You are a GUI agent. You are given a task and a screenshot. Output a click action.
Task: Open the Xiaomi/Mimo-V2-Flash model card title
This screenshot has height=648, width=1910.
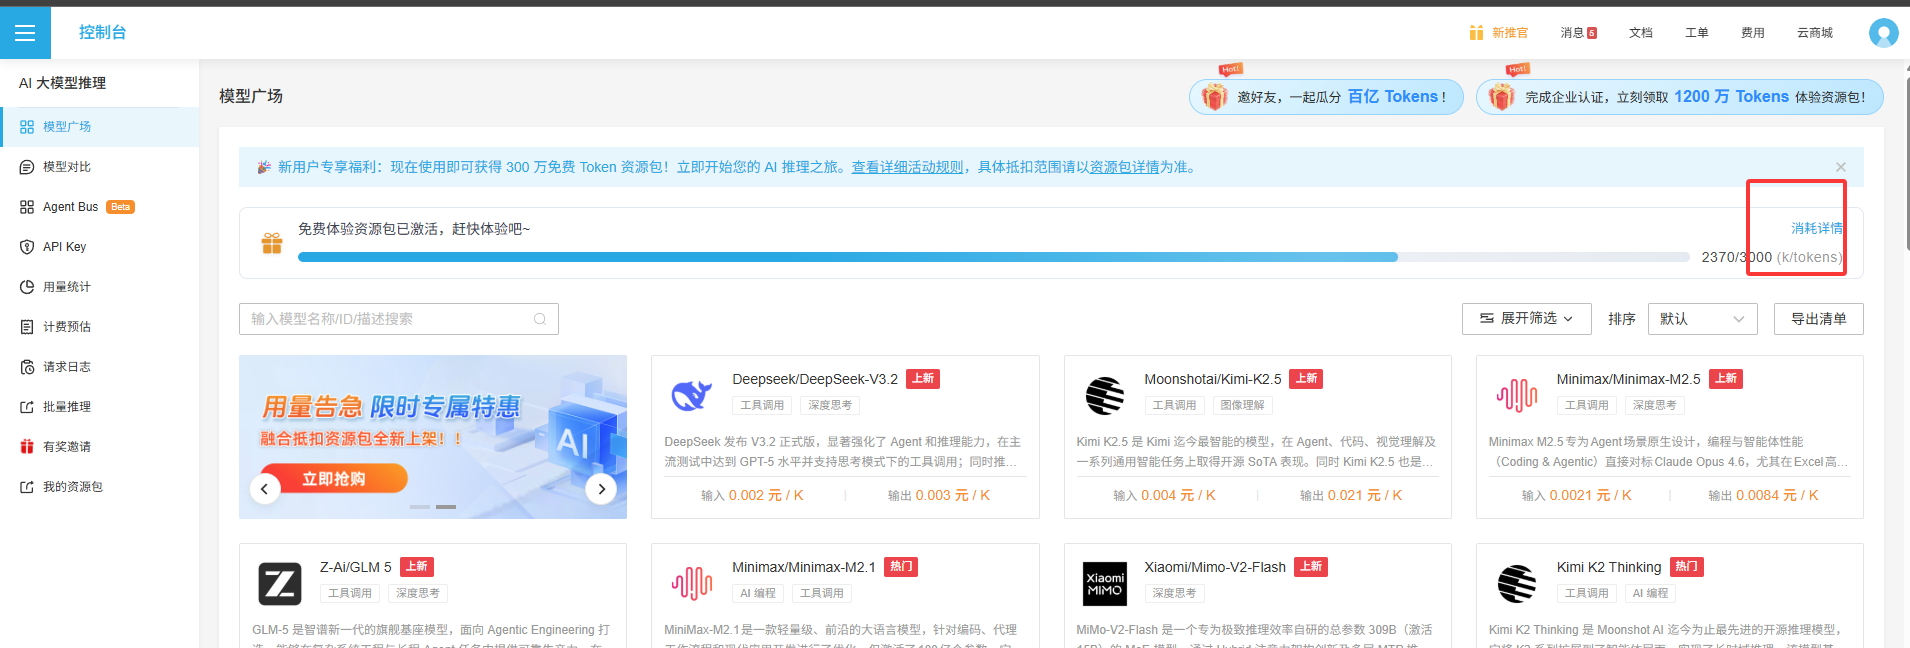[1215, 567]
